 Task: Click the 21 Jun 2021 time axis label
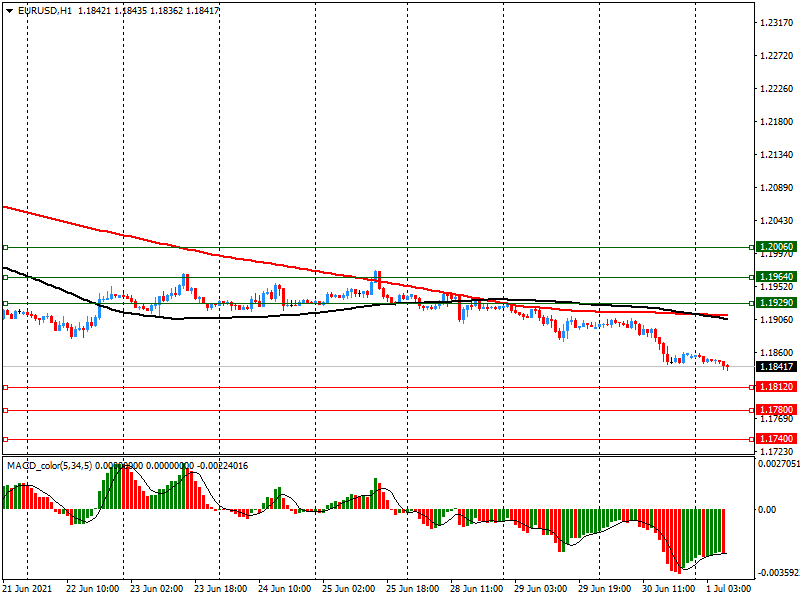click(x=29, y=590)
